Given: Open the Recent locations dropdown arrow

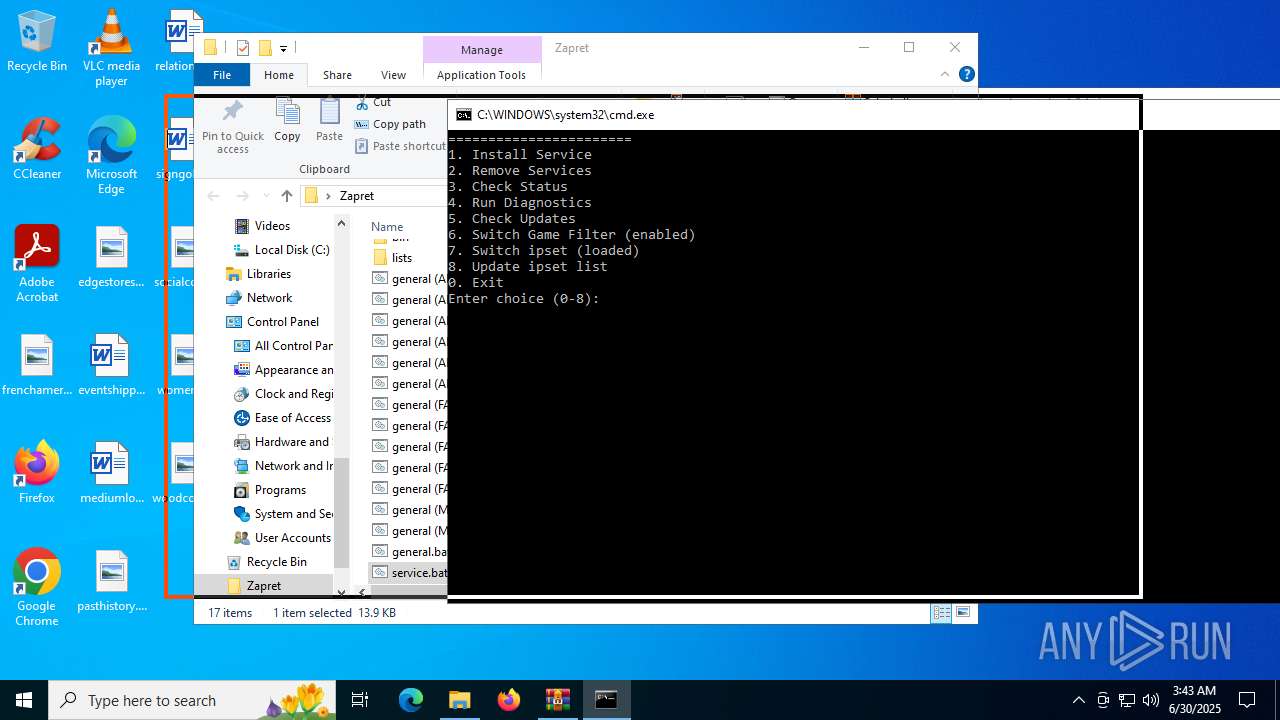Looking at the screenshot, I should pos(266,196).
